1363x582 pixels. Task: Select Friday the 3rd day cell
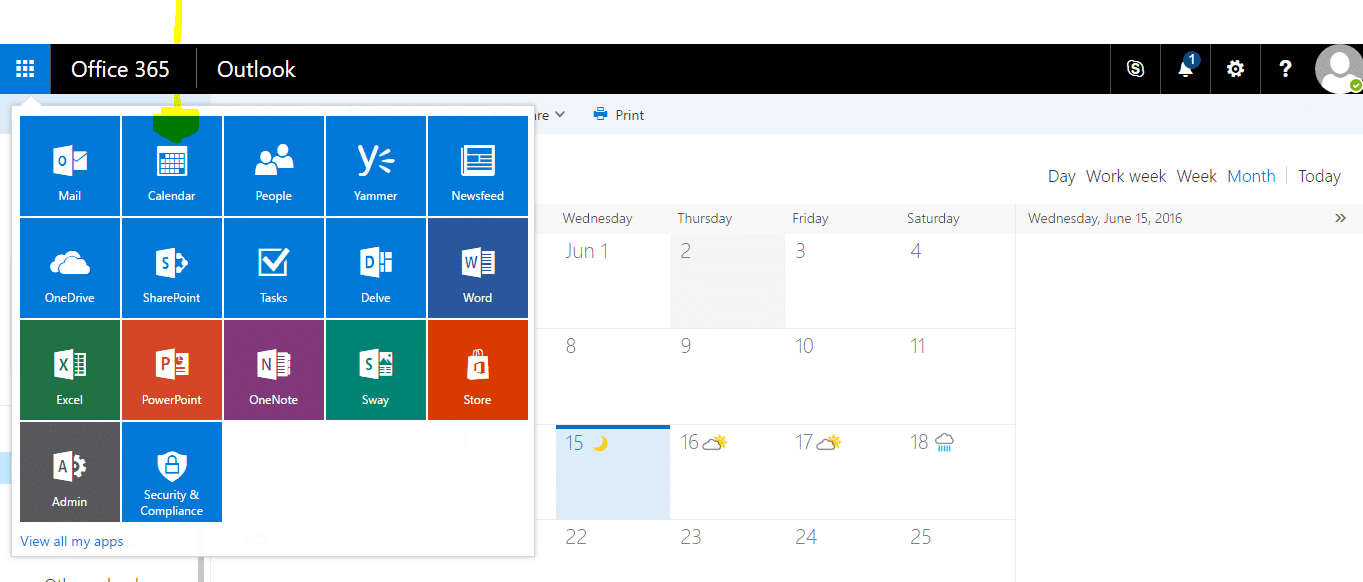[x=842, y=281]
